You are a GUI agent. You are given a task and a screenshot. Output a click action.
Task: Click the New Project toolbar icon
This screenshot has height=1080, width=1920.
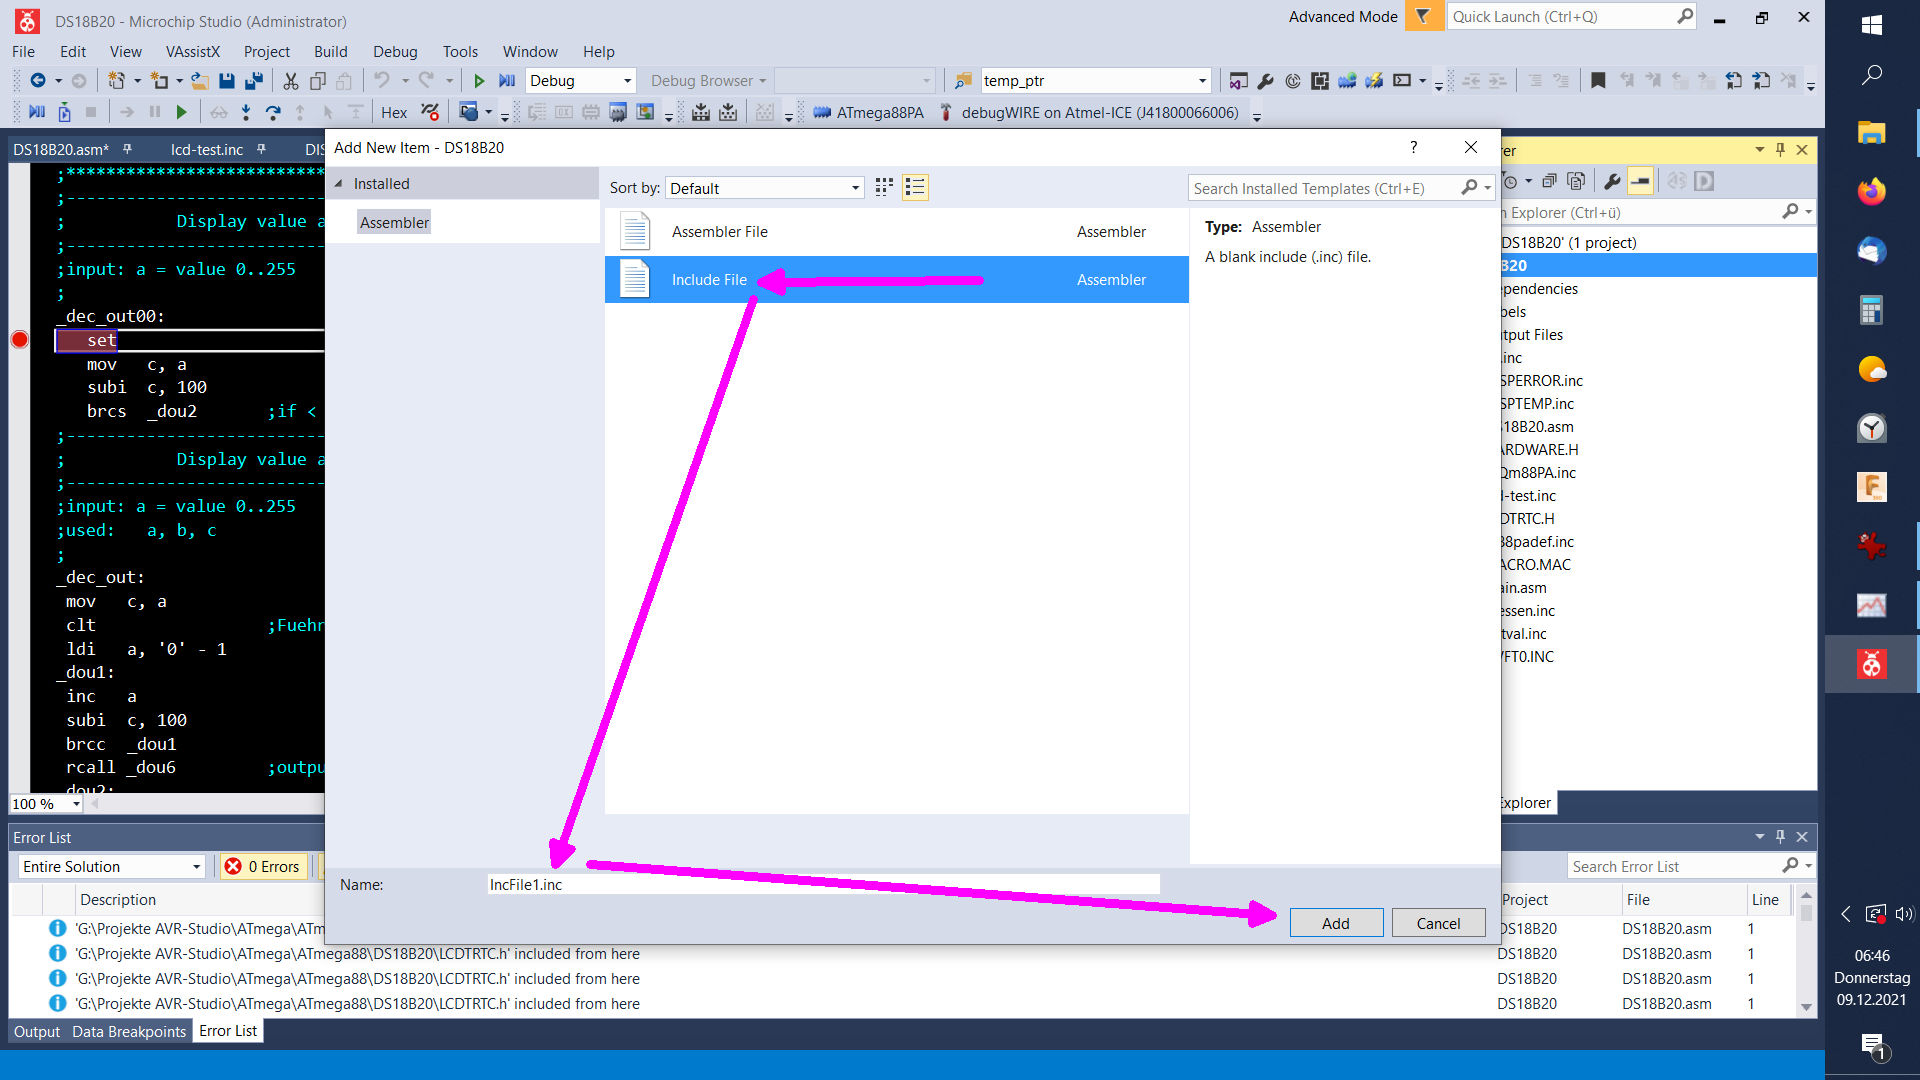coord(117,81)
